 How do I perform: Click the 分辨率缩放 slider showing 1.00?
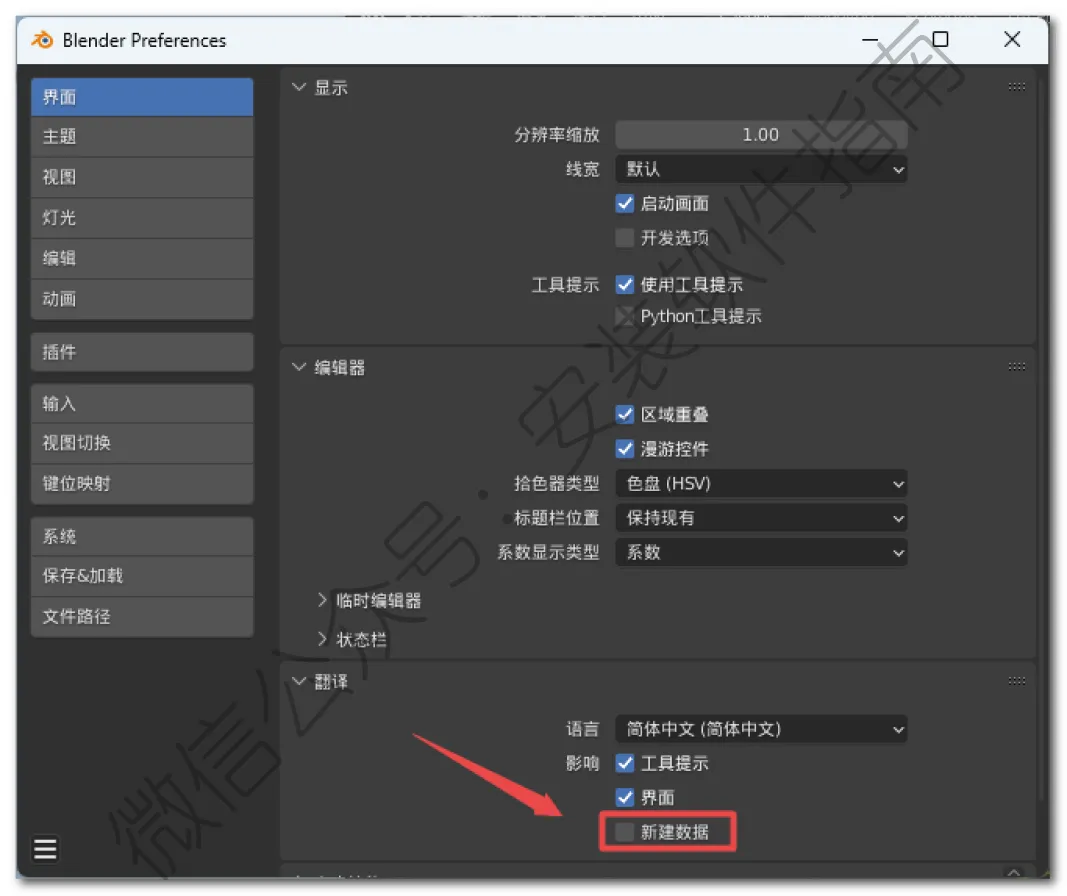761,135
